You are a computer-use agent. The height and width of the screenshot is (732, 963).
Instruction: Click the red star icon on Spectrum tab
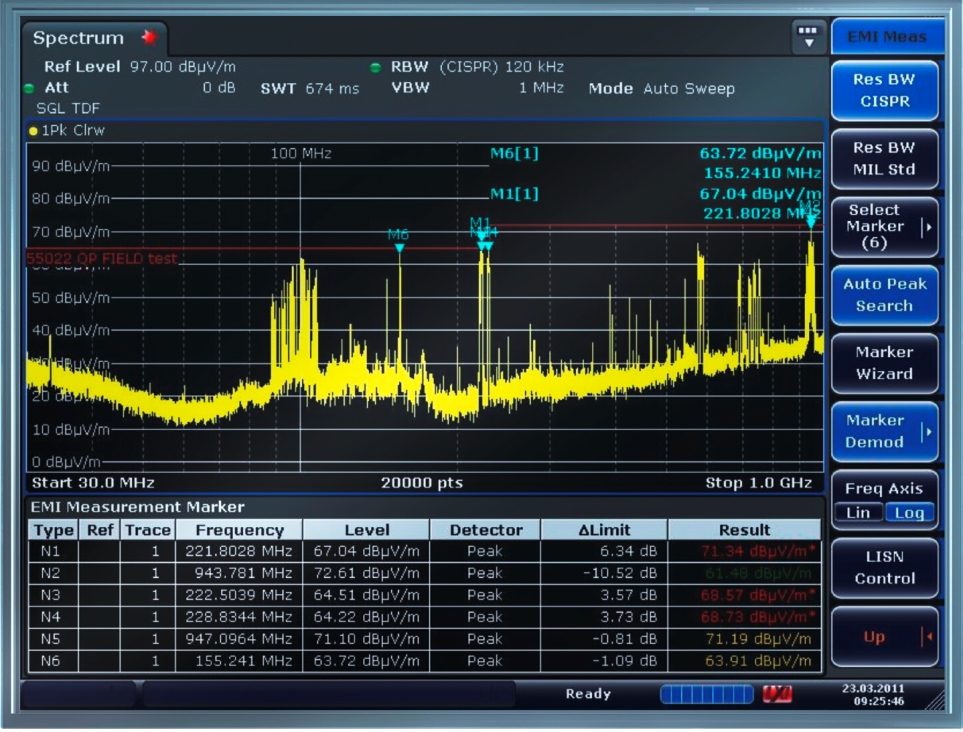[149, 37]
